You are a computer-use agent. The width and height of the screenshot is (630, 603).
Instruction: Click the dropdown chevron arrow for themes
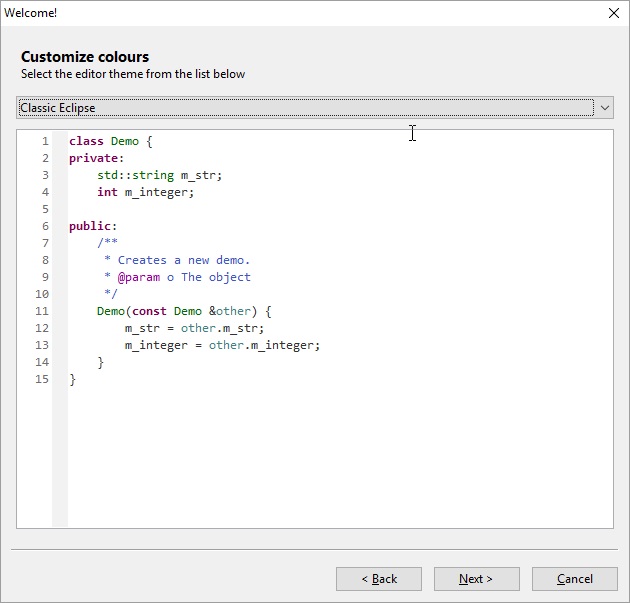[605, 108]
